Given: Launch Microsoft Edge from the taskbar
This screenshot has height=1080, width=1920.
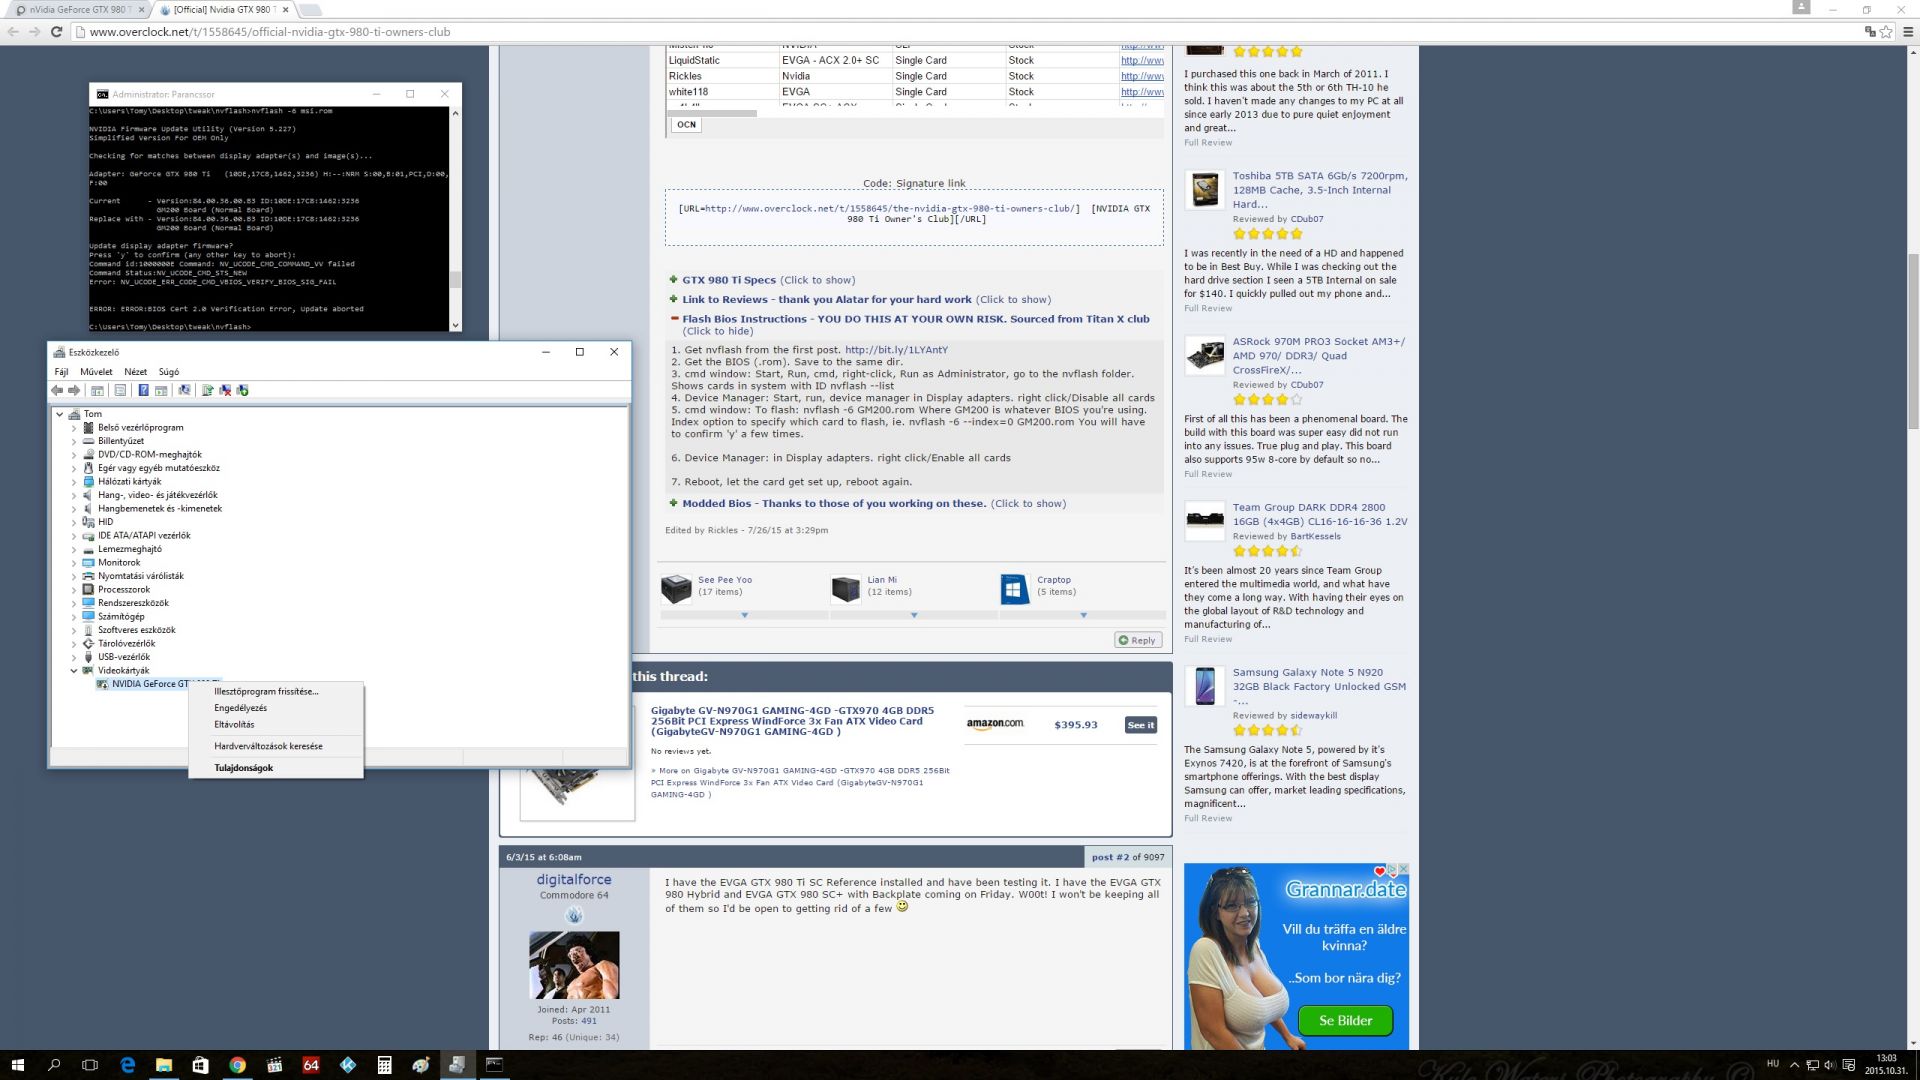Looking at the screenshot, I should 127,1065.
